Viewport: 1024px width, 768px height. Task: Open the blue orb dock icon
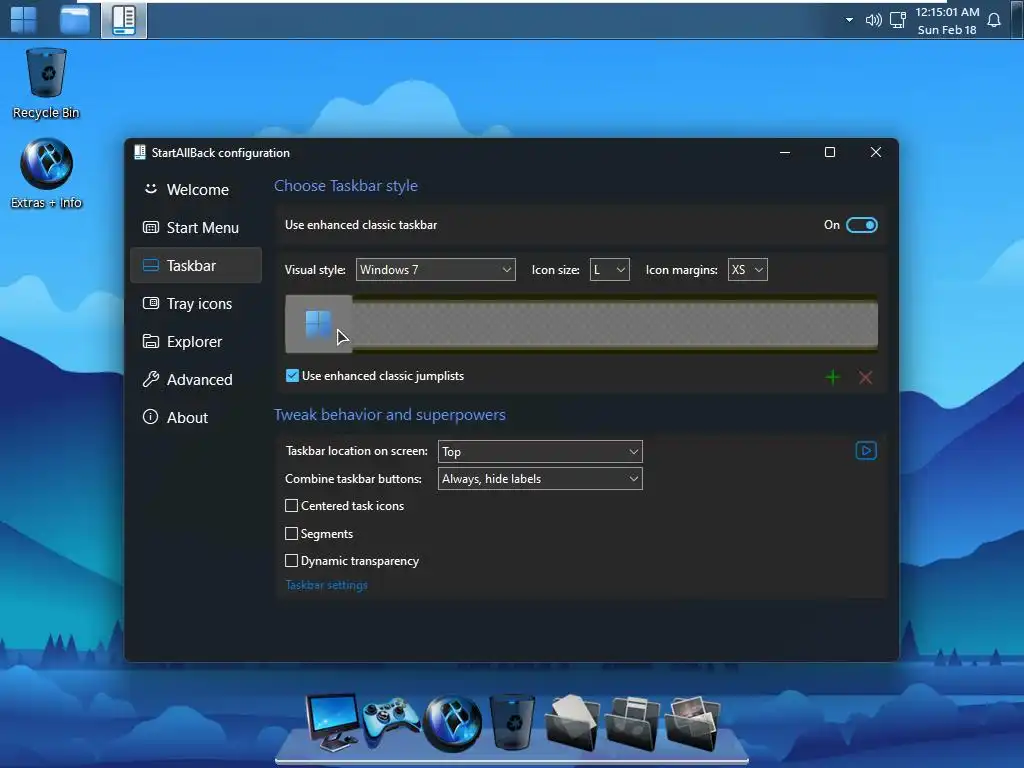453,723
